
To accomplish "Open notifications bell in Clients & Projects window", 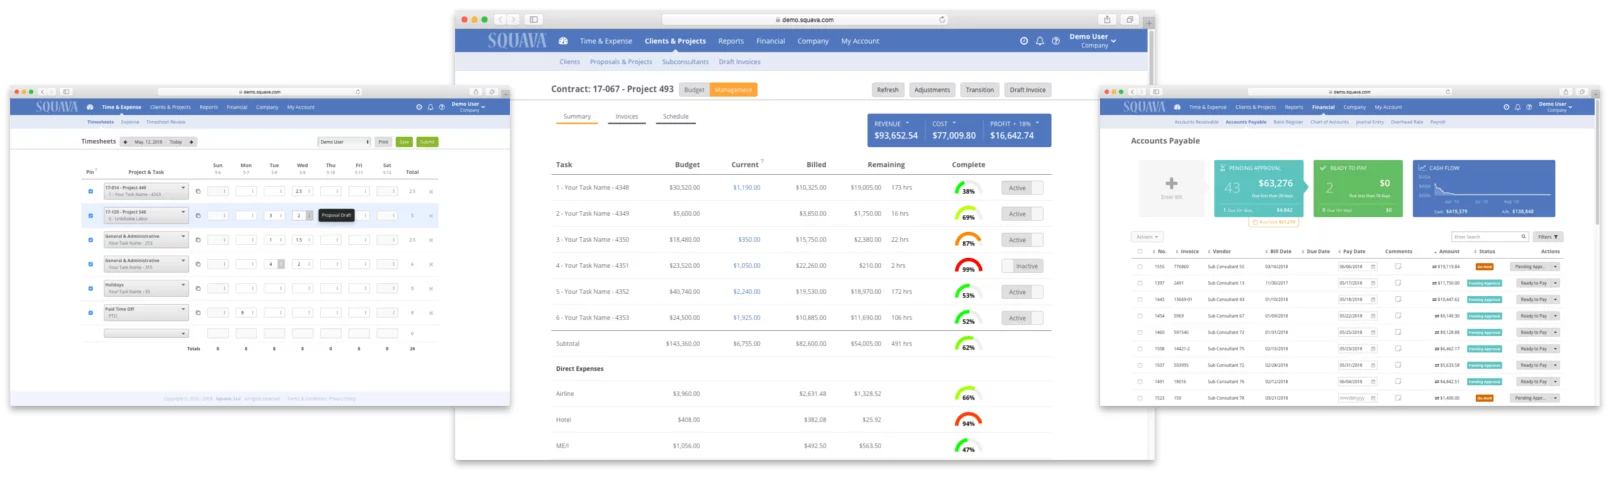I will point(1039,41).
